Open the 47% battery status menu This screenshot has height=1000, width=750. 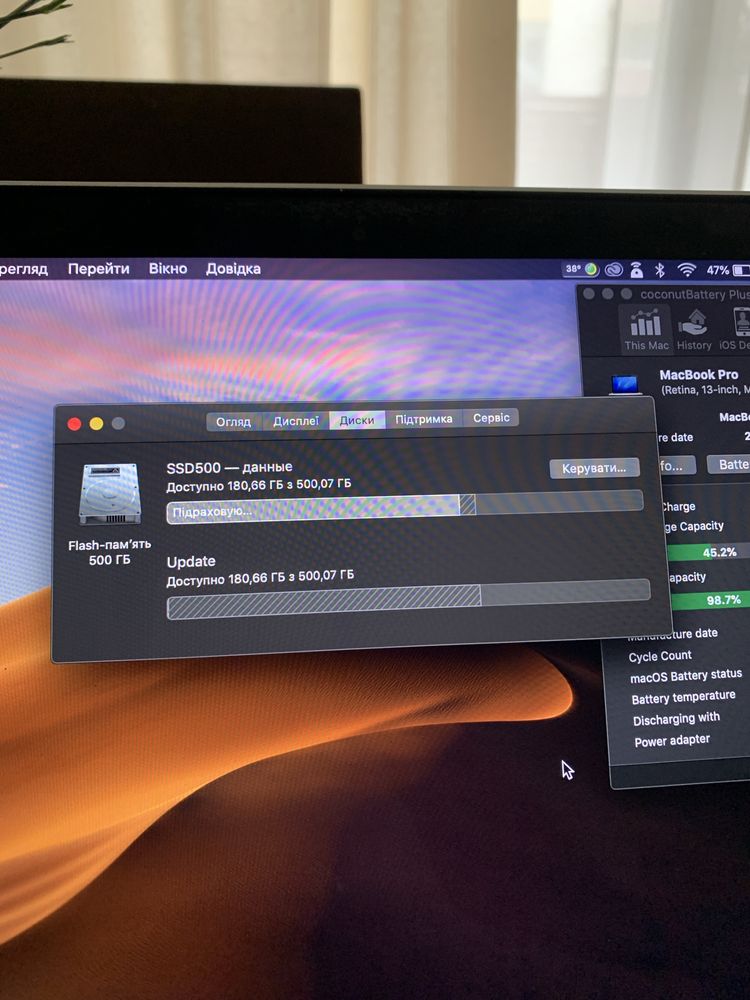point(727,270)
